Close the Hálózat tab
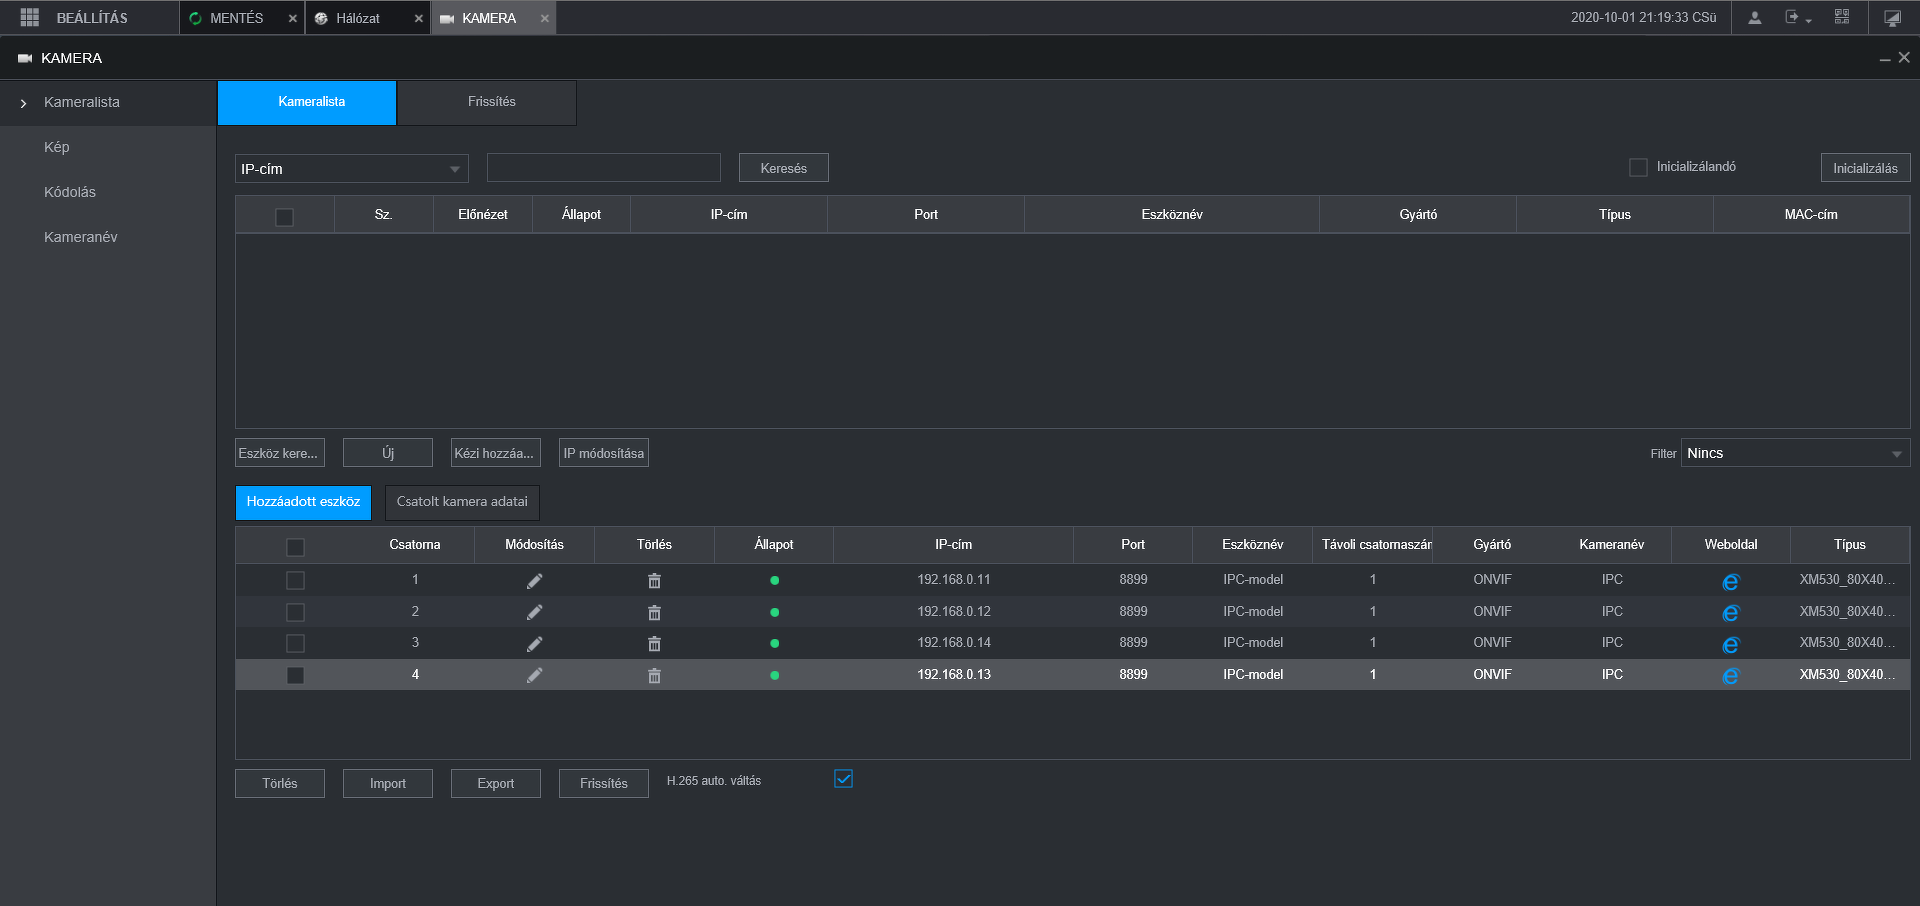1920x906 pixels. [418, 19]
